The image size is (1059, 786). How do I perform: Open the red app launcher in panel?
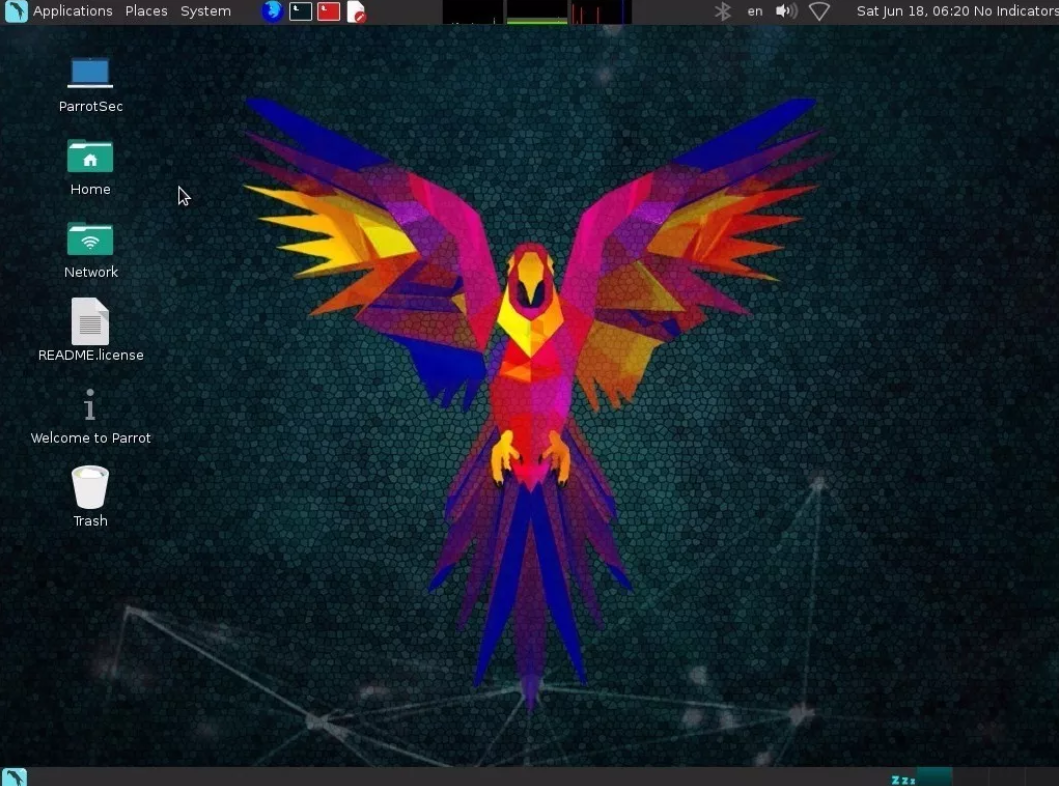click(x=328, y=11)
